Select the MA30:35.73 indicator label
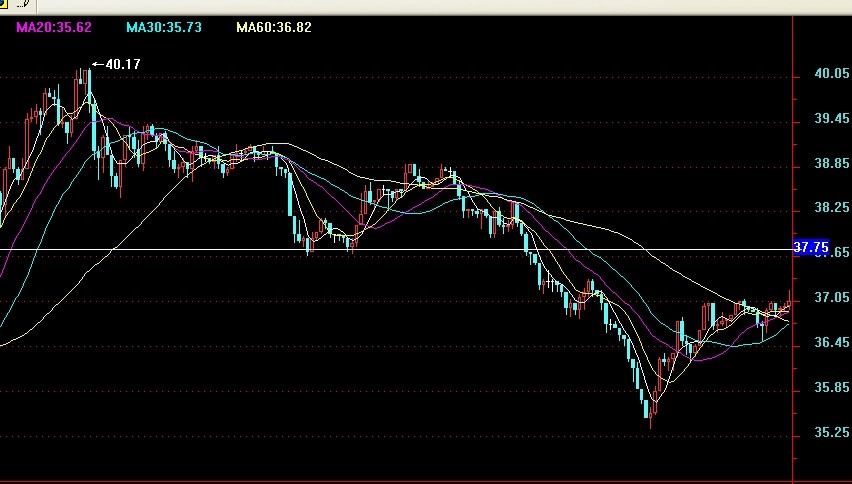852x484 pixels. coord(163,27)
